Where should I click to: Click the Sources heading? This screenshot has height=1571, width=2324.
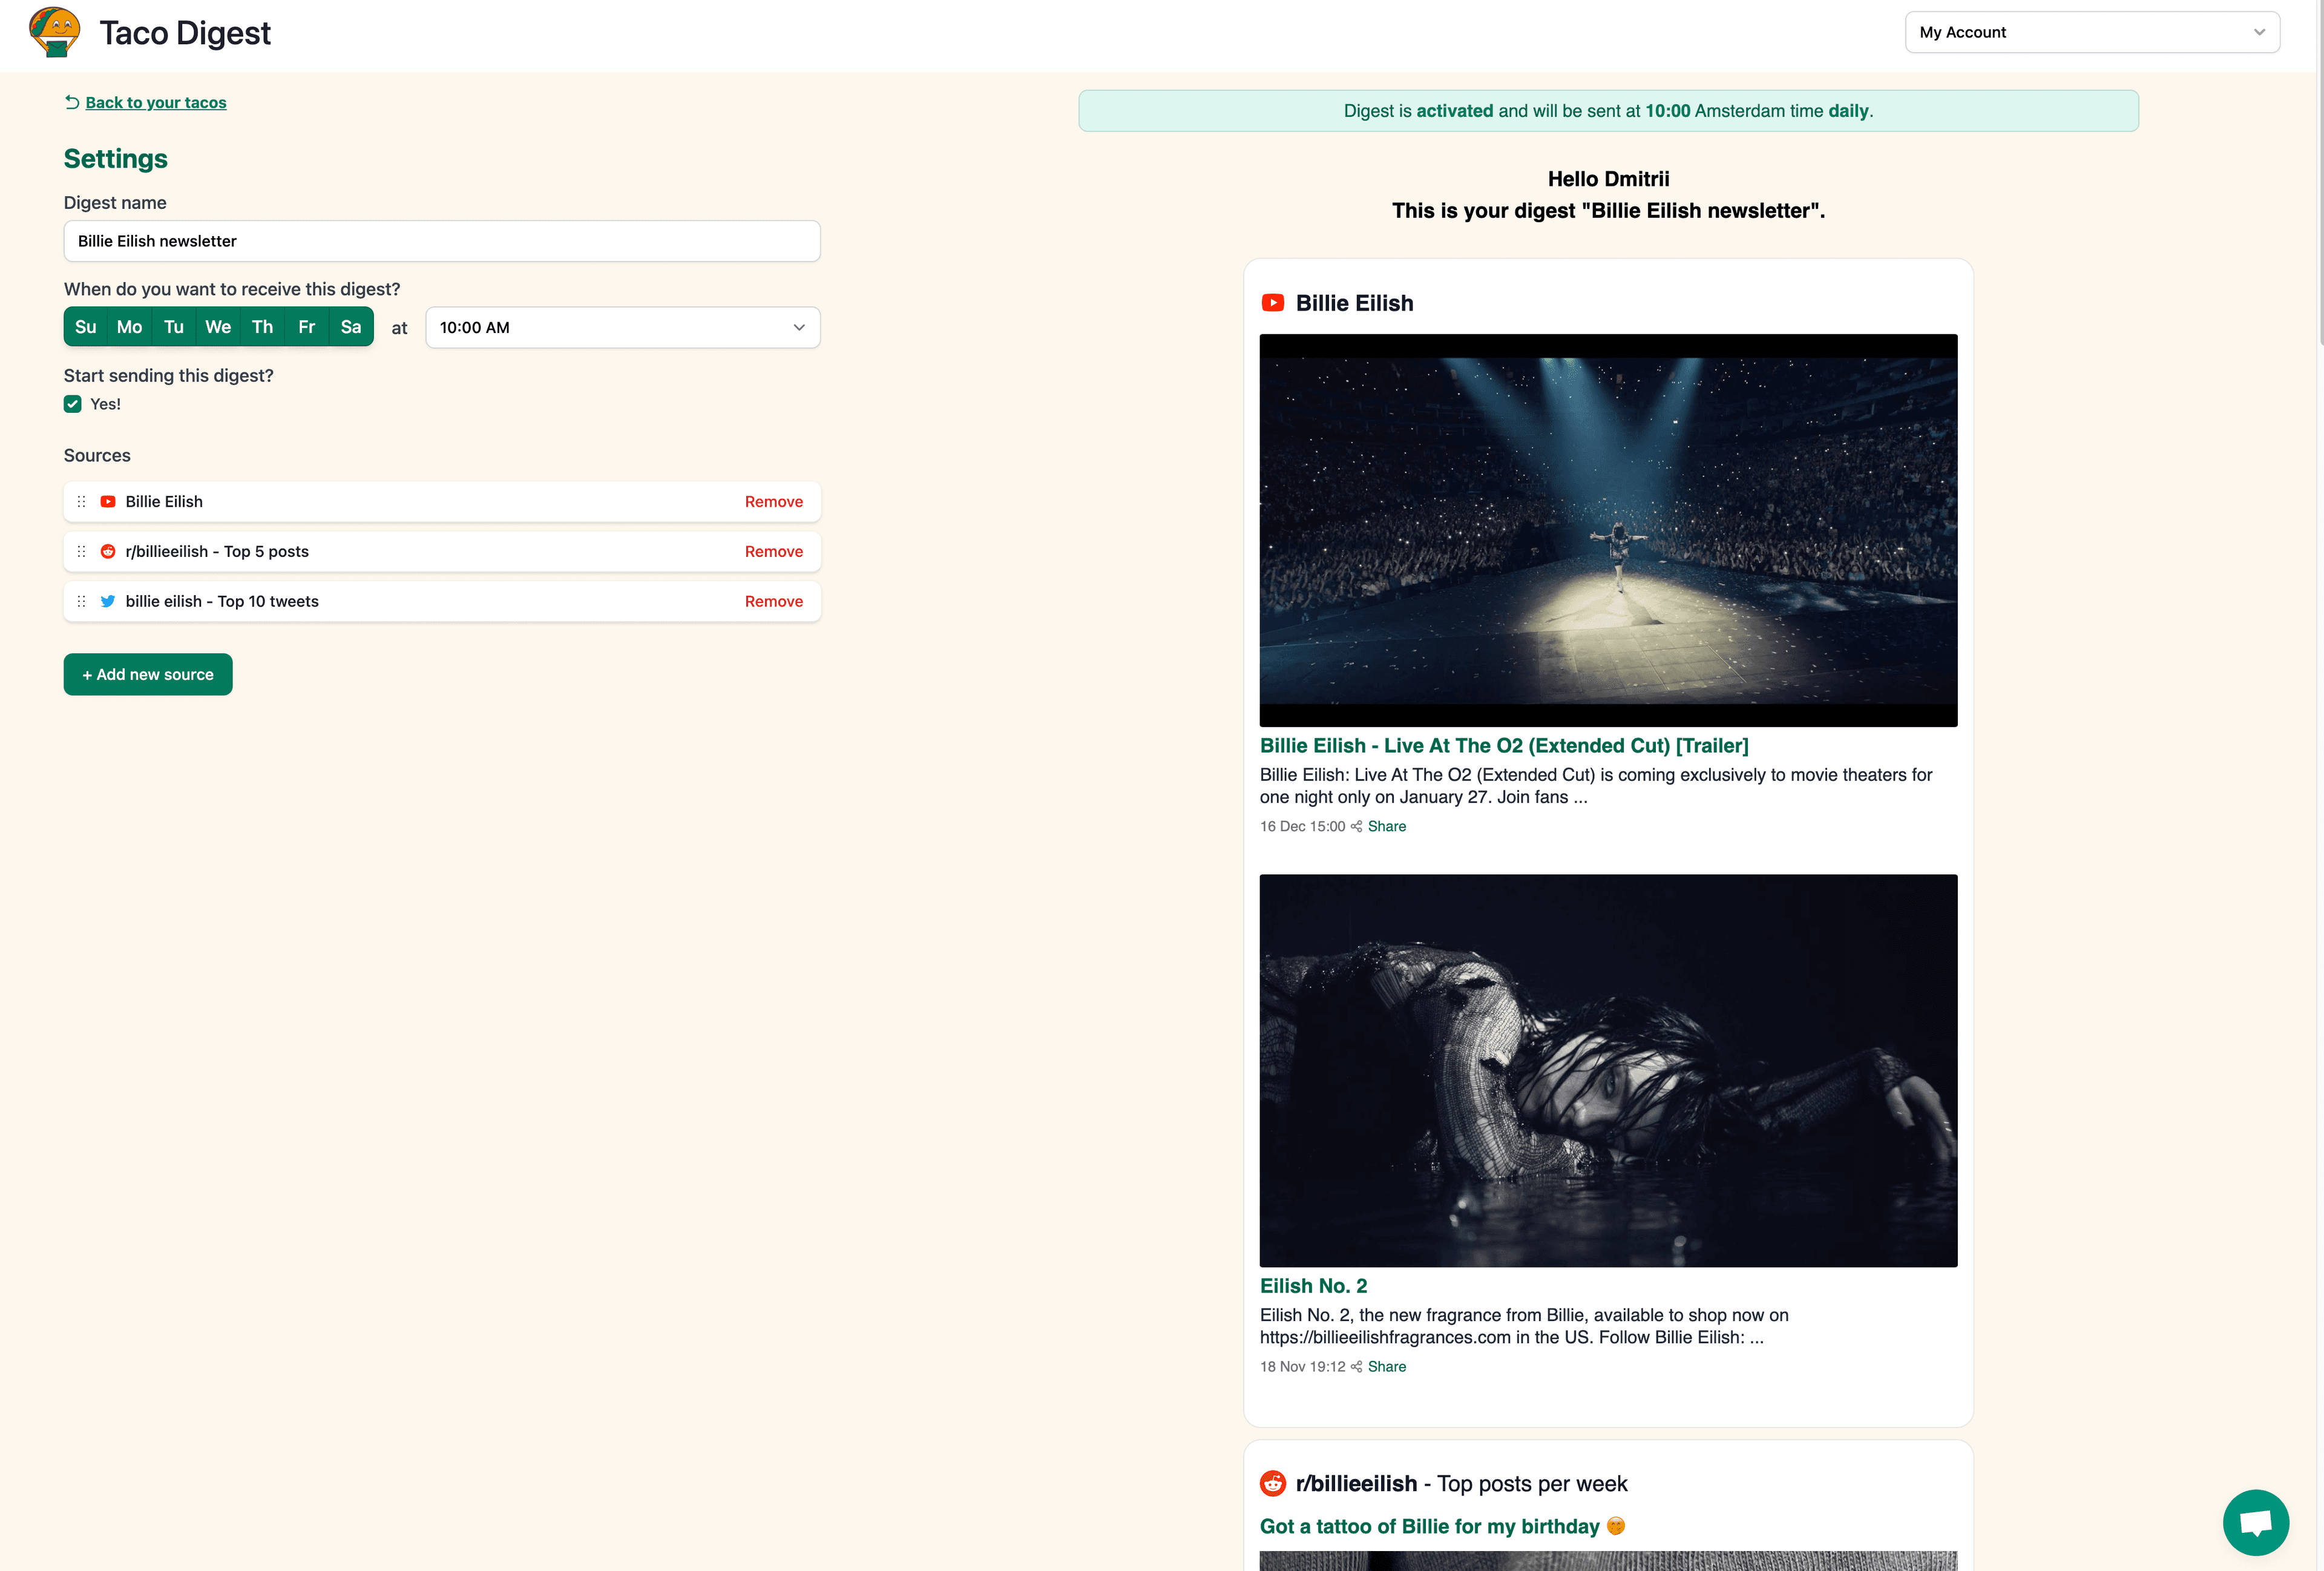[x=97, y=456]
